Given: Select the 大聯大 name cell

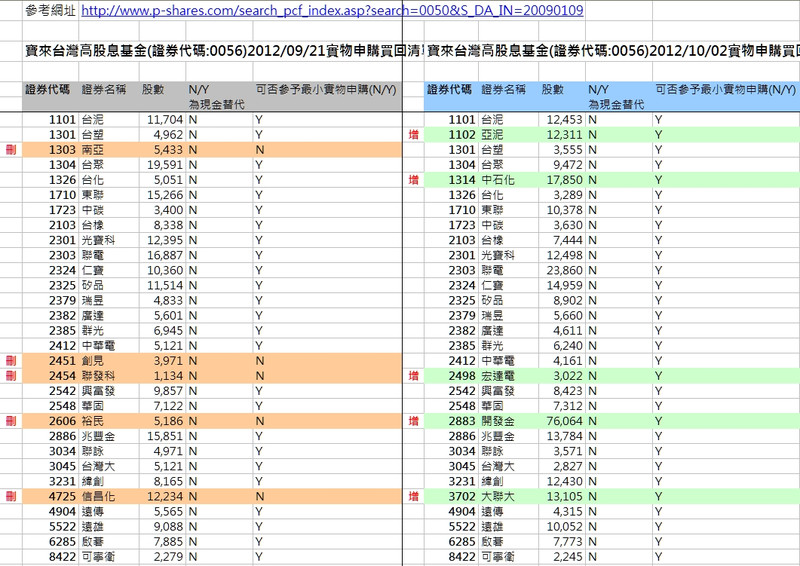Looking at the screenshot, I should [x=498, y=497].
